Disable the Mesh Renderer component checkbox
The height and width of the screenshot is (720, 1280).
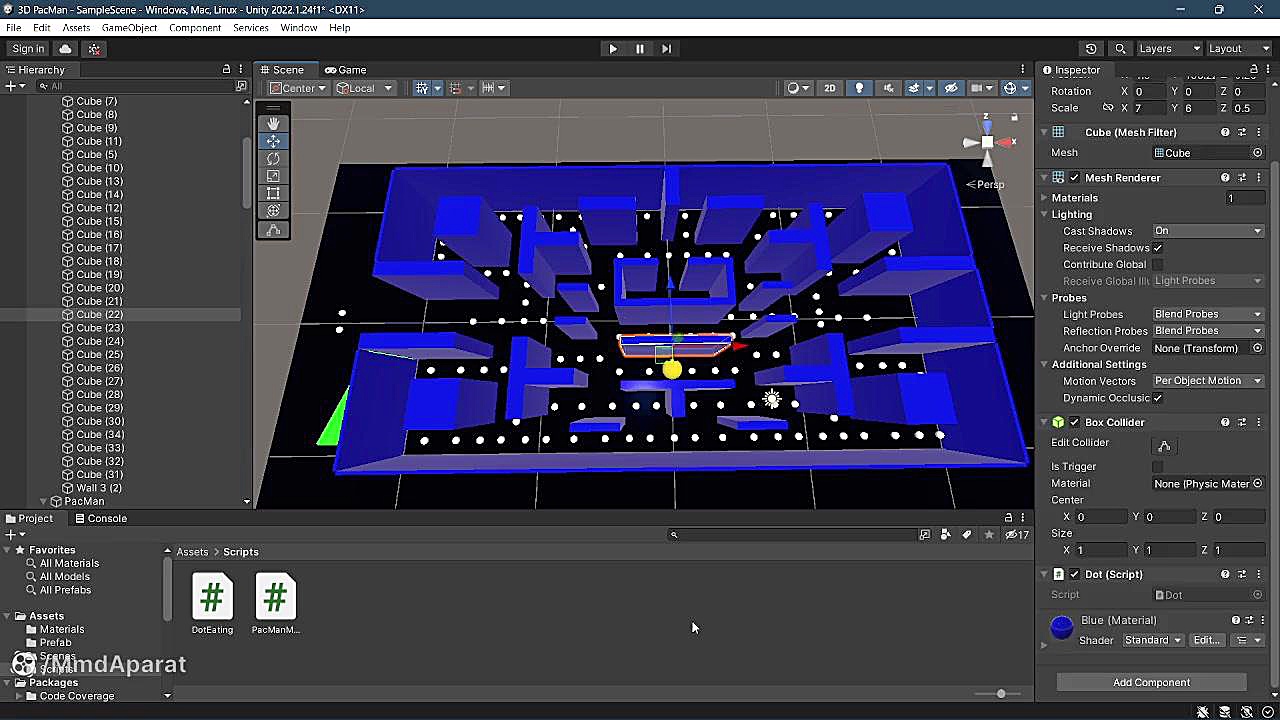pyautogui.click(x=1074, y=178)
